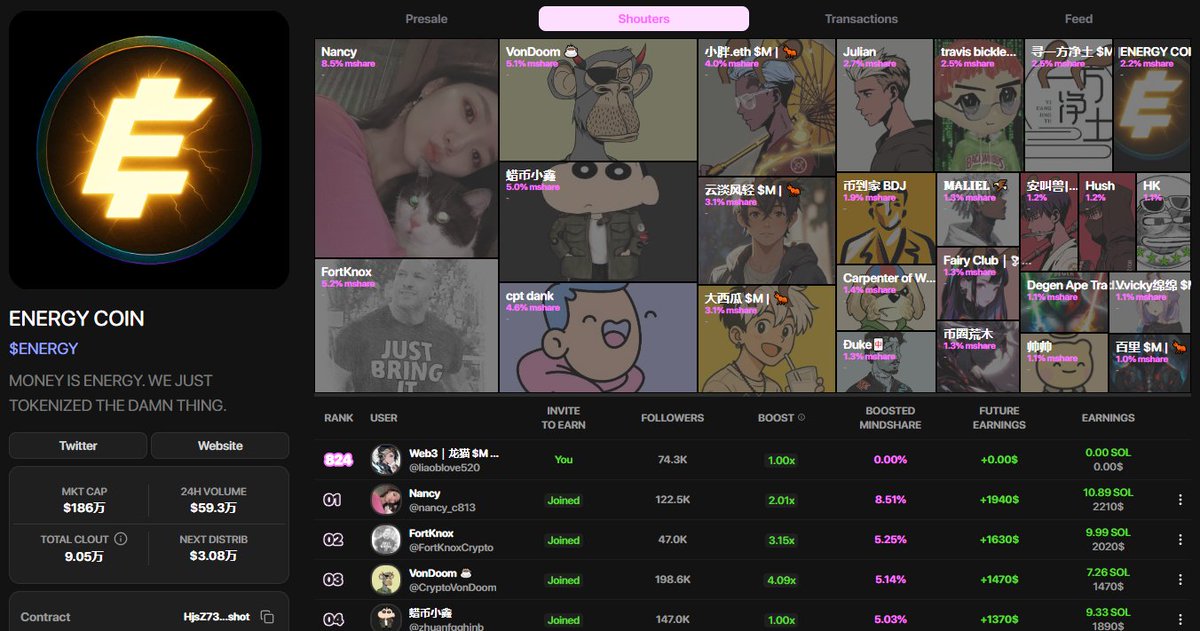Open the Feed tab
This screenshot has width=1200, height=631.
click(x=1079, y=19)
